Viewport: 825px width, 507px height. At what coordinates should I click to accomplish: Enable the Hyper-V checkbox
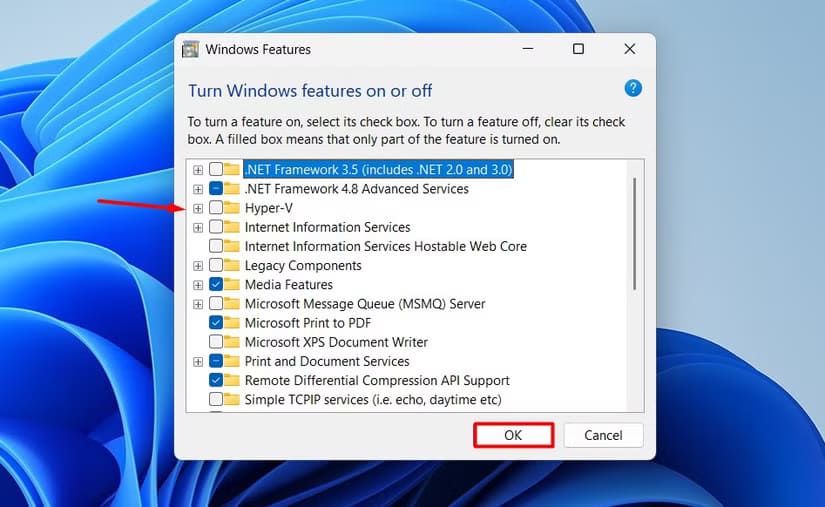coord(216,208)
